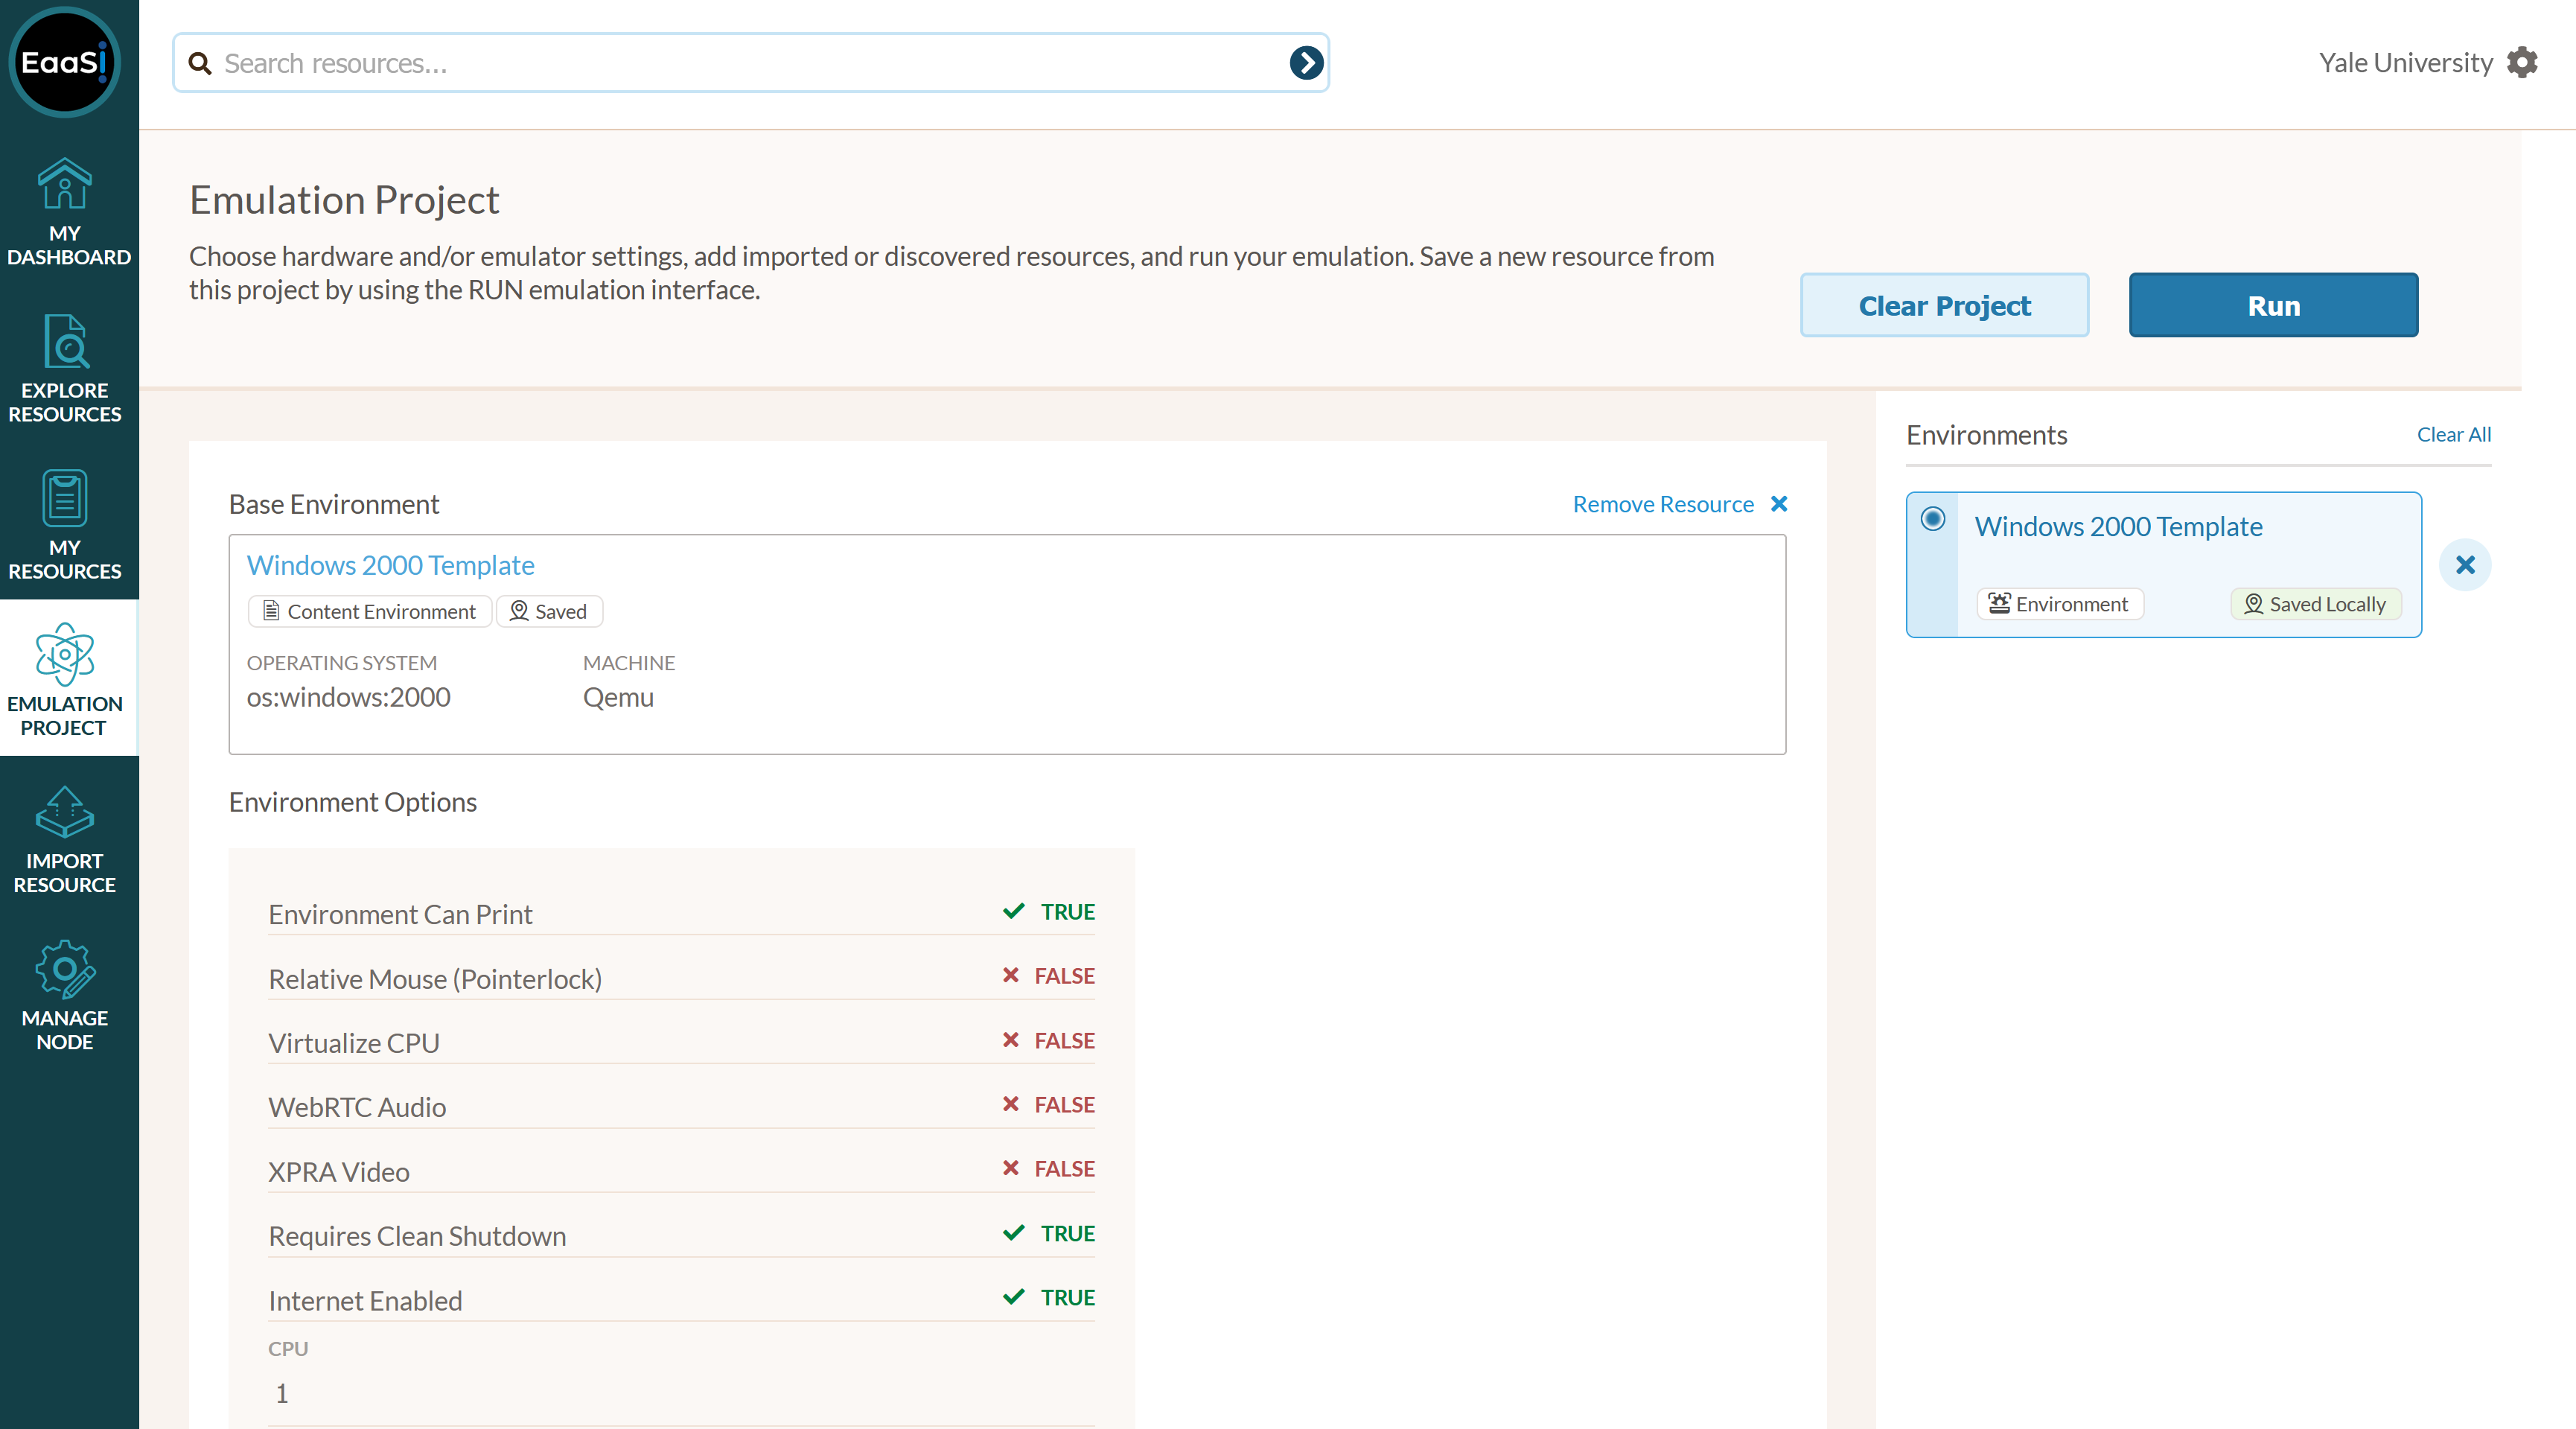Click the Environments panel heading
Screen dimensions: 2576x1429
(1986, 435)
